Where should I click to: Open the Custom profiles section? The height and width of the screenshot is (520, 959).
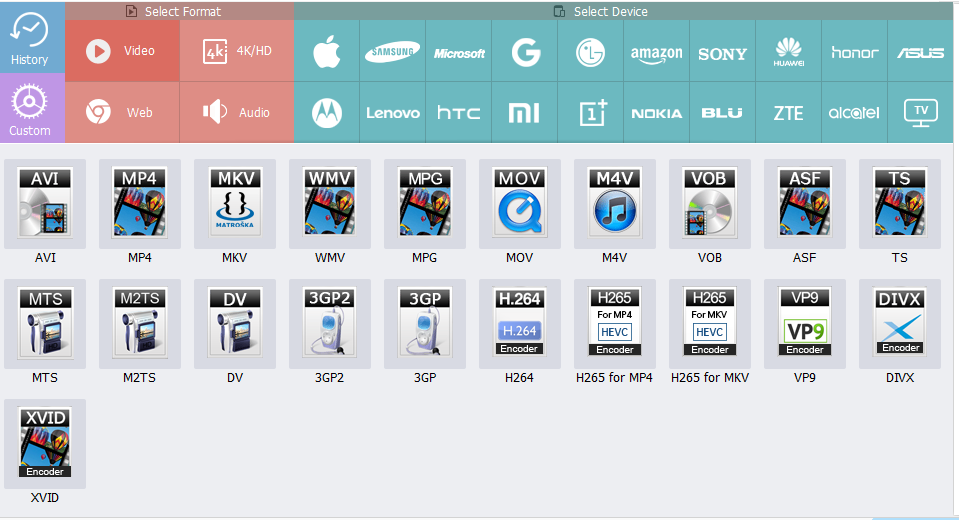32,108
